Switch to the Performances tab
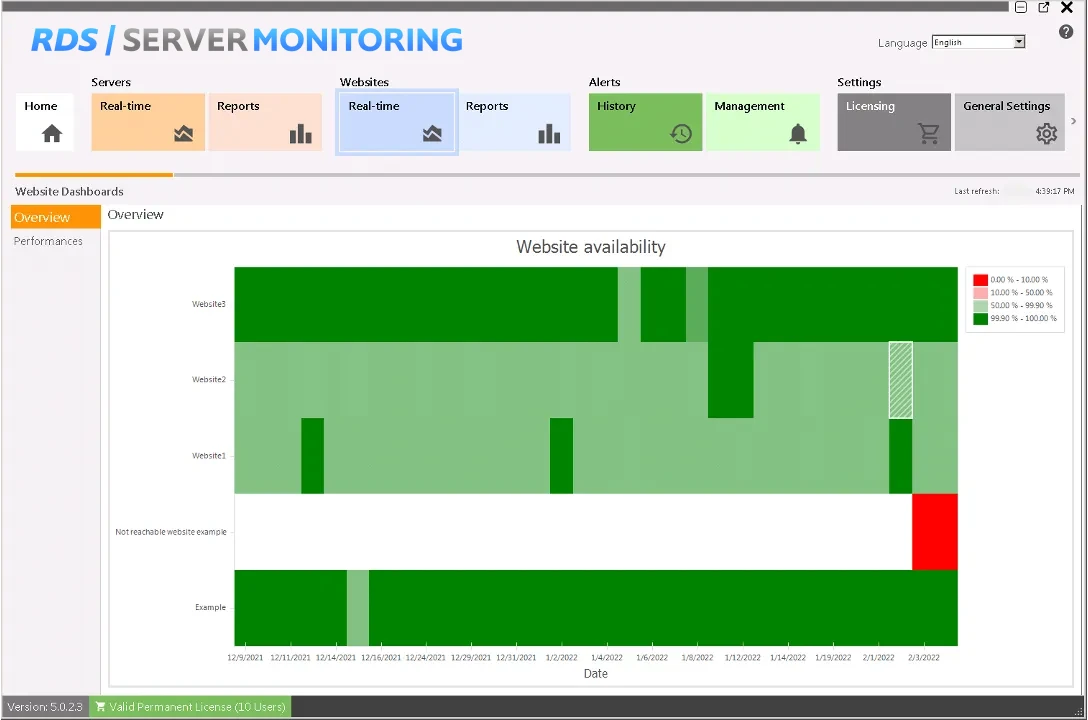This screenshot has height=720, width=1088. click(x=48, y=241)
